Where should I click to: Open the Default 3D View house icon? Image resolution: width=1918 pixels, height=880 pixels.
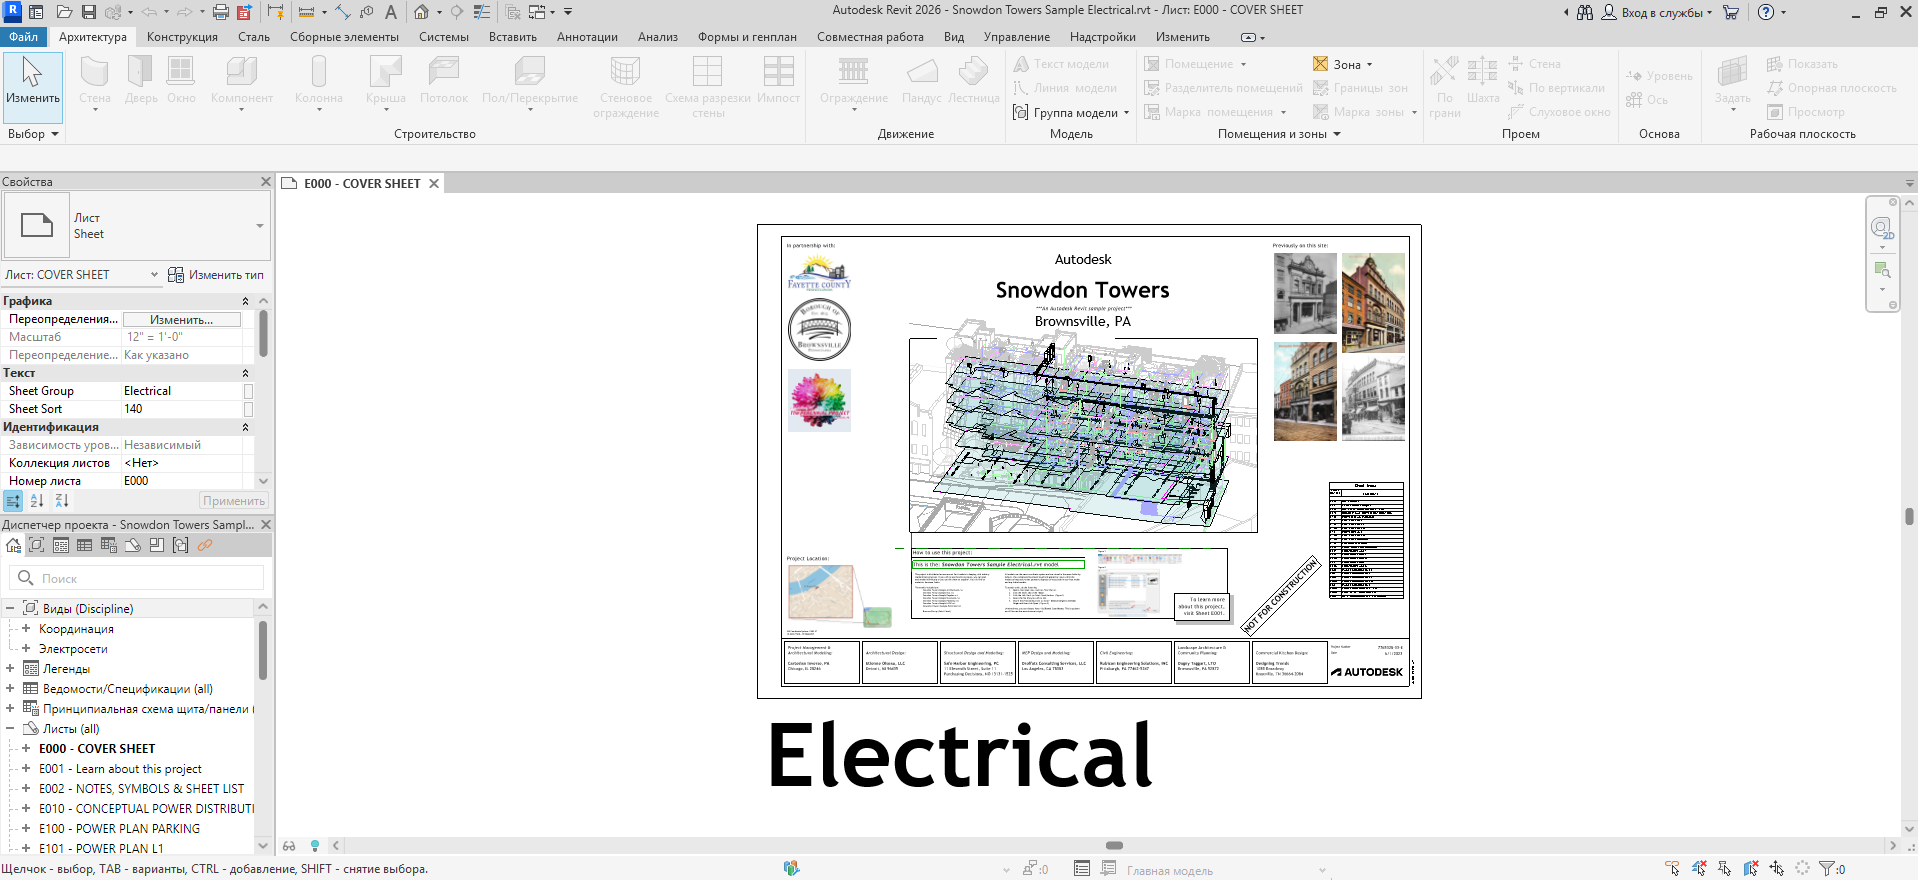(x=421, y=12)
